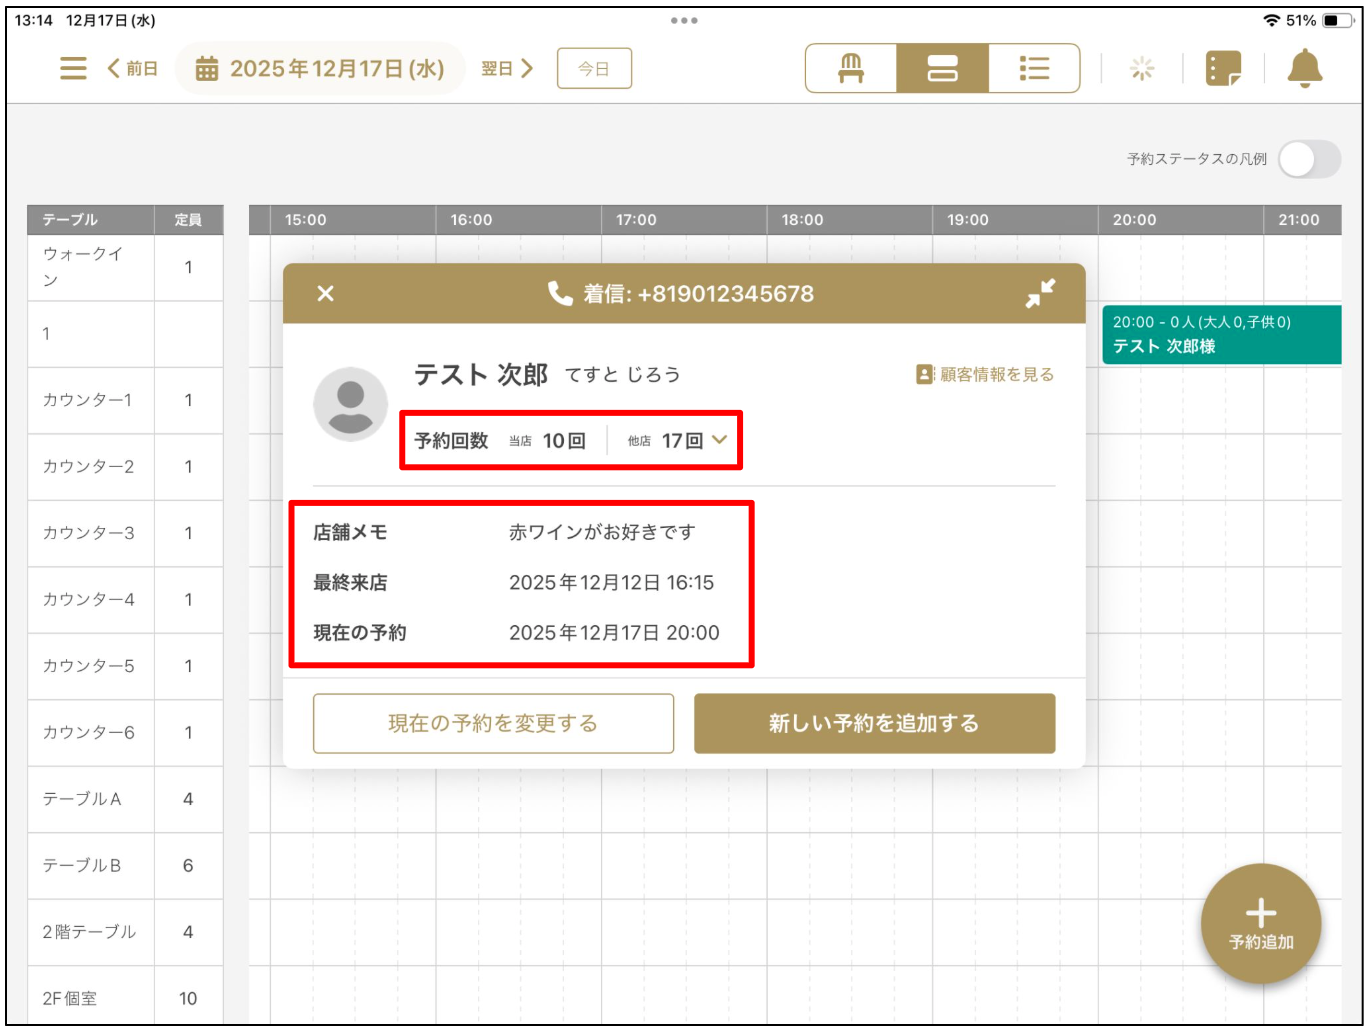Image resolution: width=1368 pixels, height=1032 pixels.
Task: Open the notification bell
Action: pyautogui.click(x=1305, y=68)
